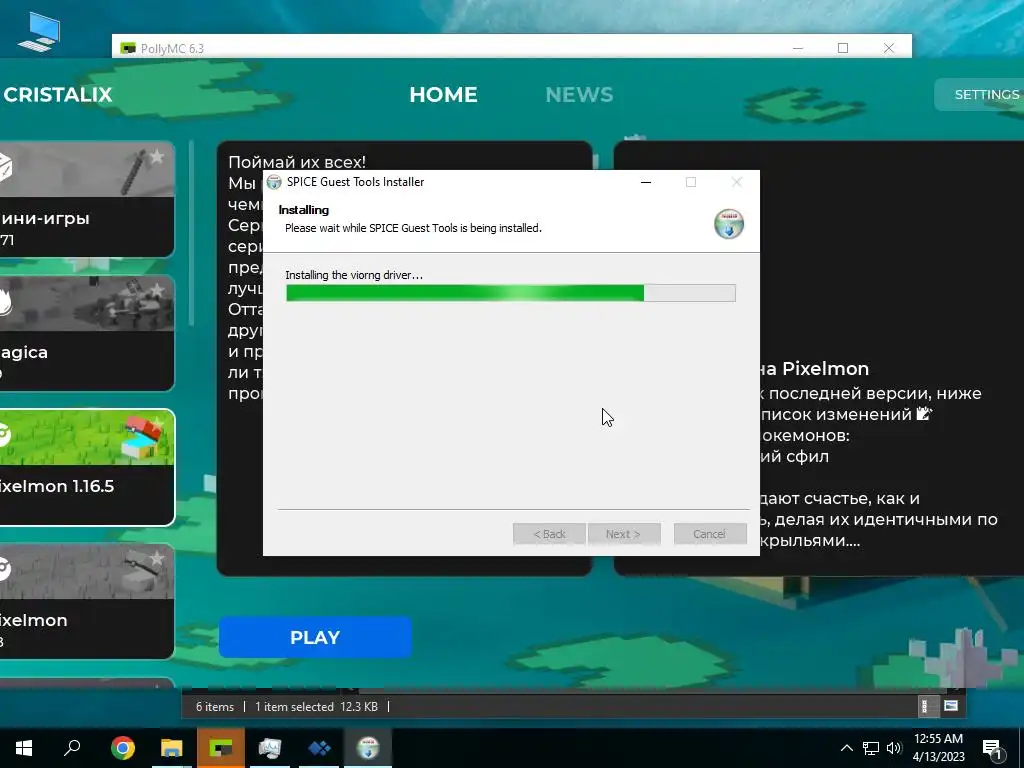Click the blue PLAY button
Viewport: 1024px width, 768px height.
315,637
